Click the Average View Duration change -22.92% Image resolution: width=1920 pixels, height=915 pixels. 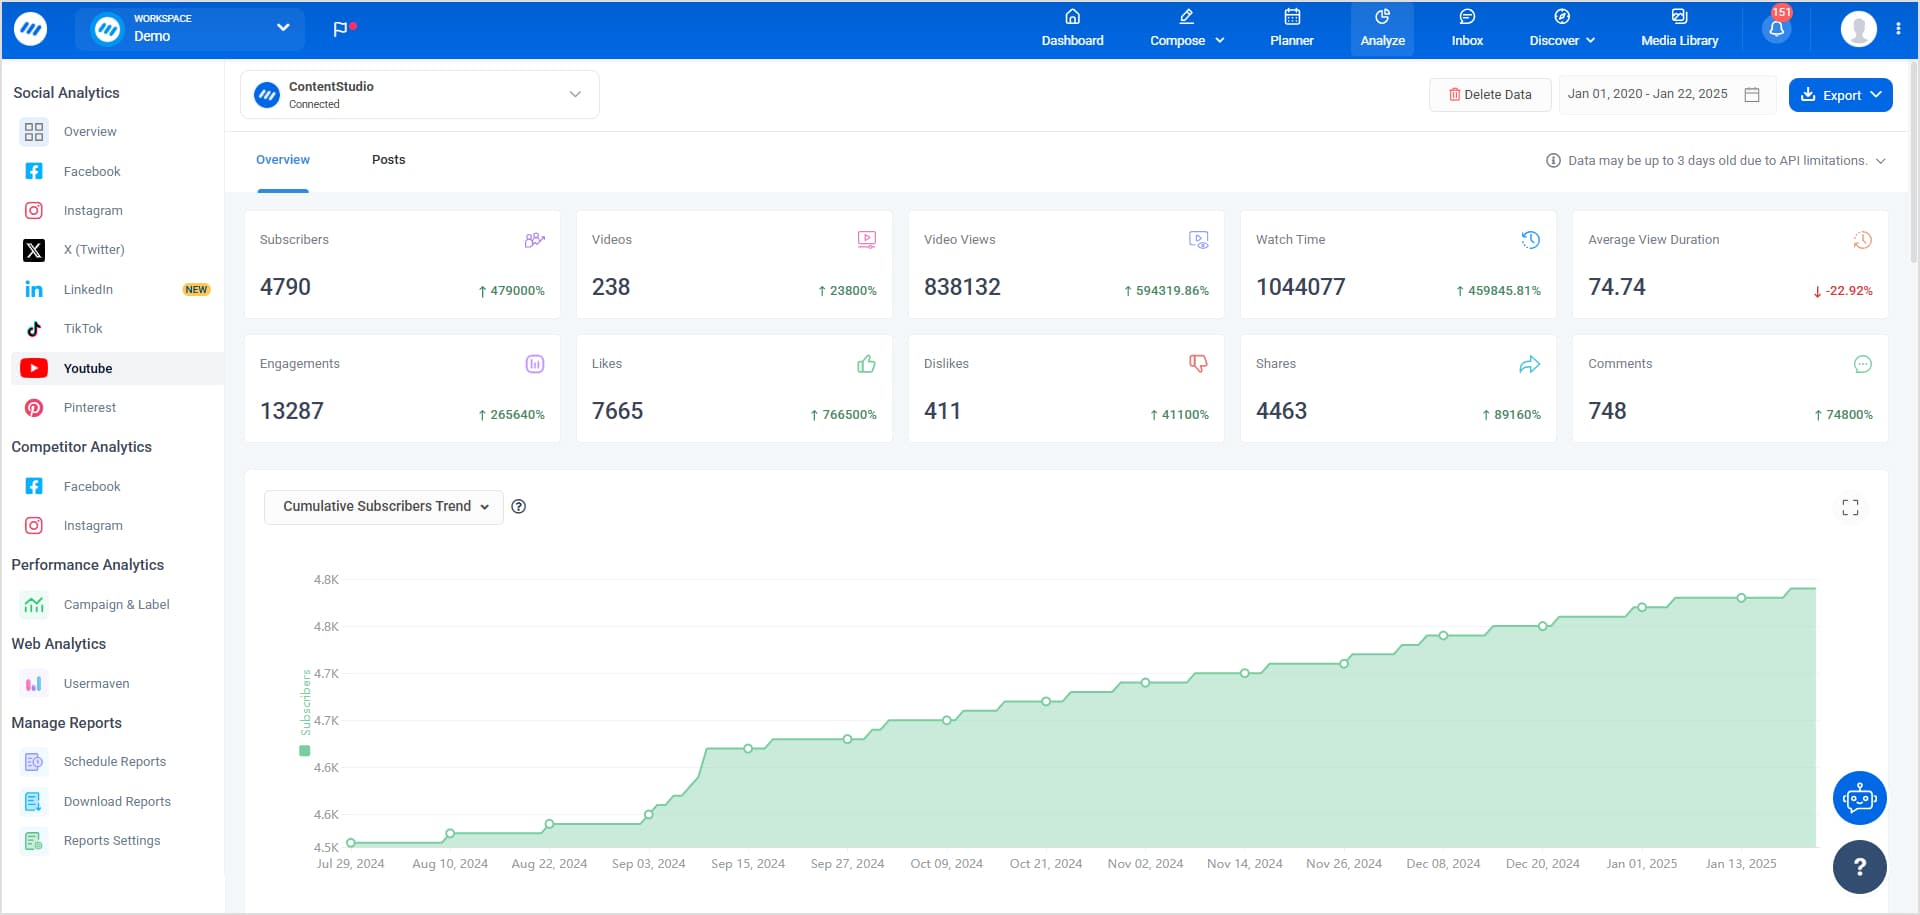click(x=1842, y=291)
